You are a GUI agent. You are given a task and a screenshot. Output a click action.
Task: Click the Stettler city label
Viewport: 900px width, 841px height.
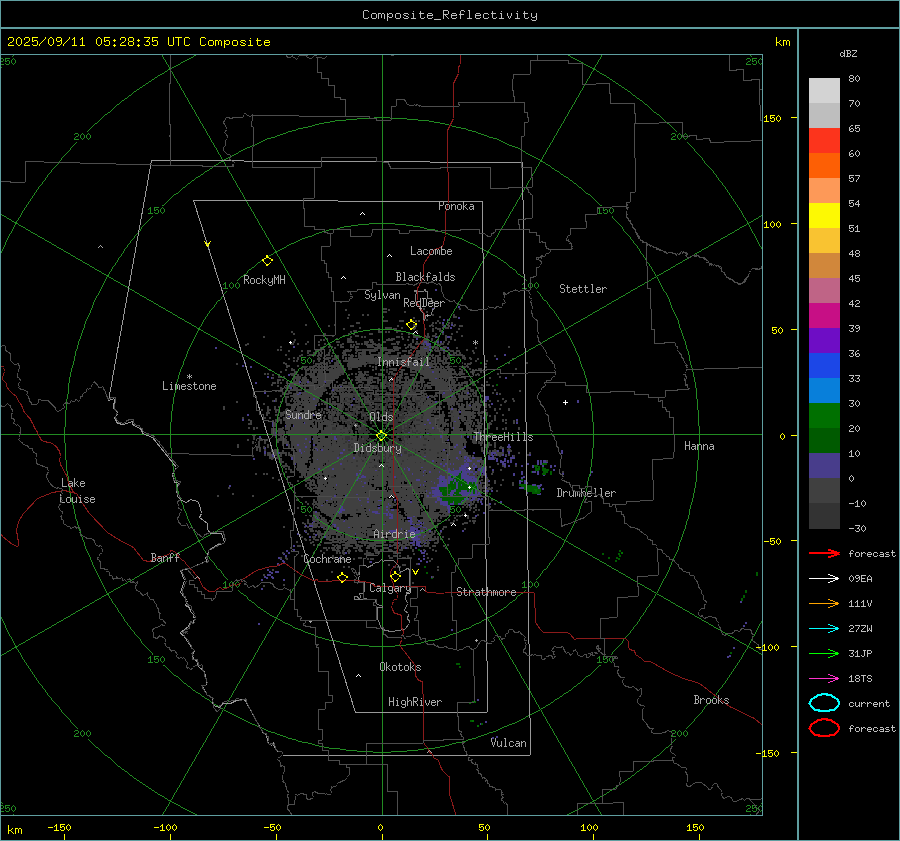tap(583, 289)
